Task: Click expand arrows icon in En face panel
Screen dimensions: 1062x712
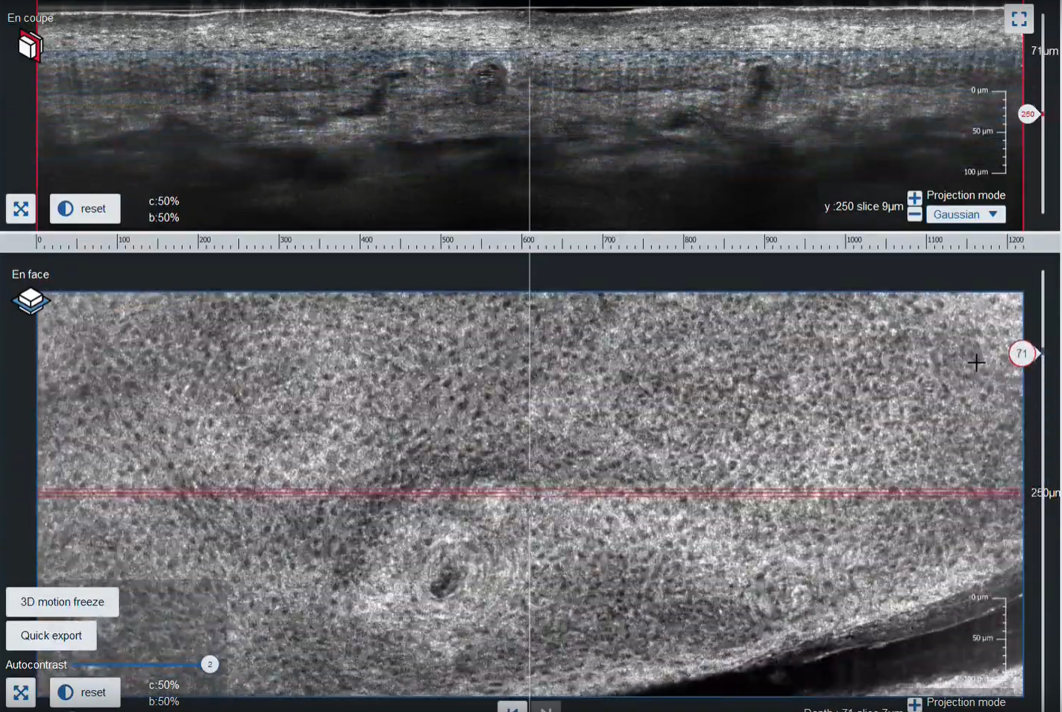Action: click(21, 692)
